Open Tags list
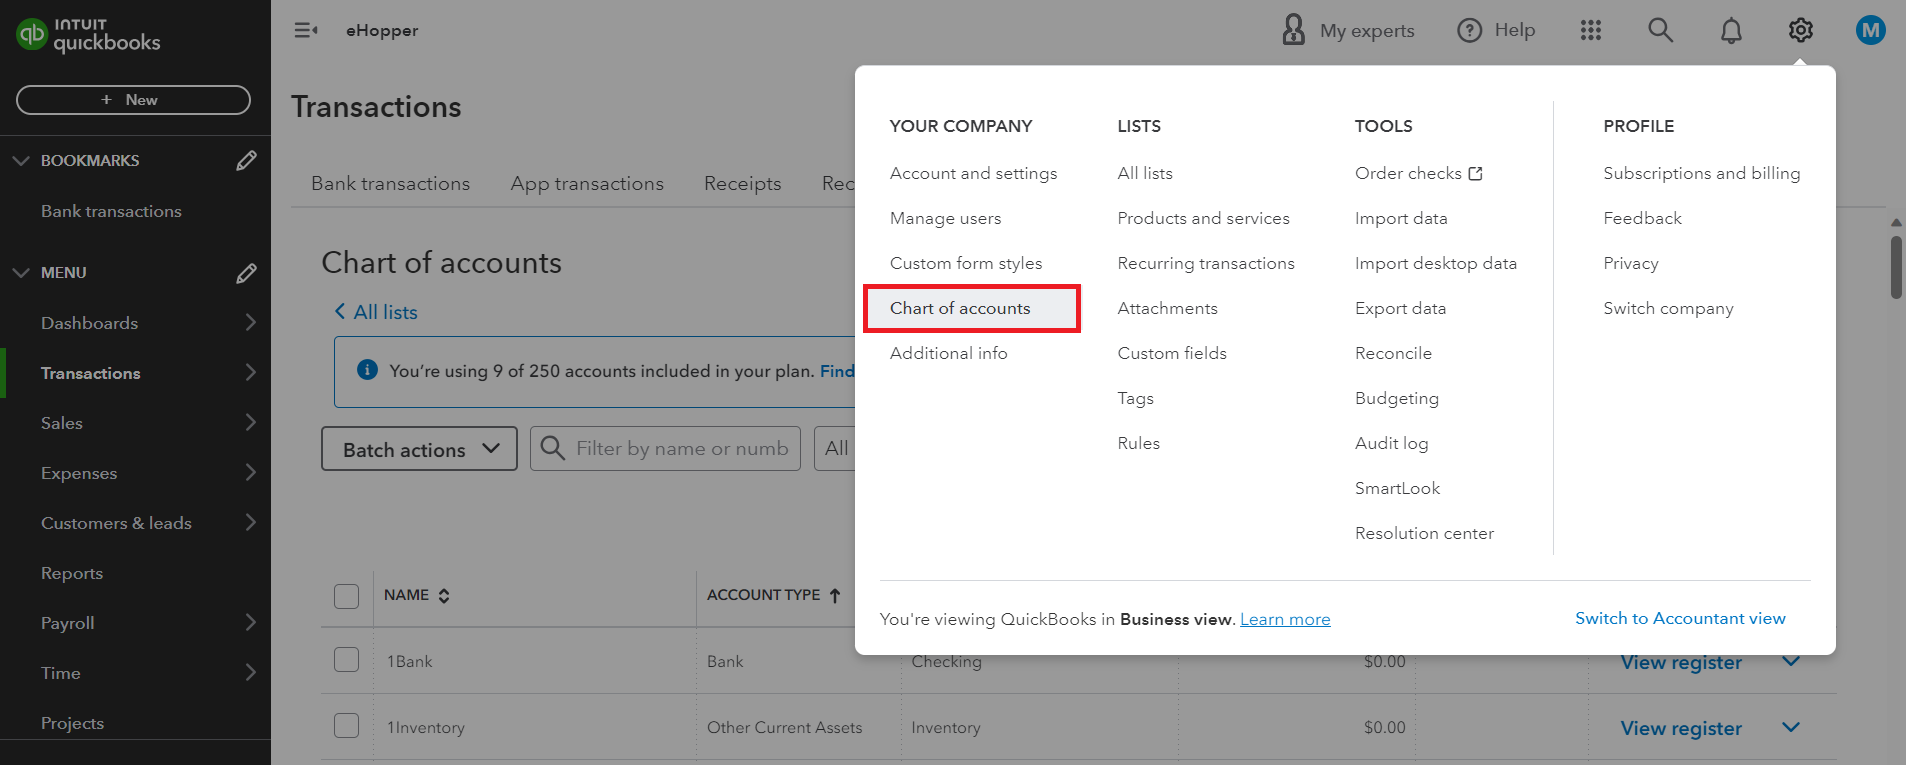 pyautogui.click(x=1135, y=398)
